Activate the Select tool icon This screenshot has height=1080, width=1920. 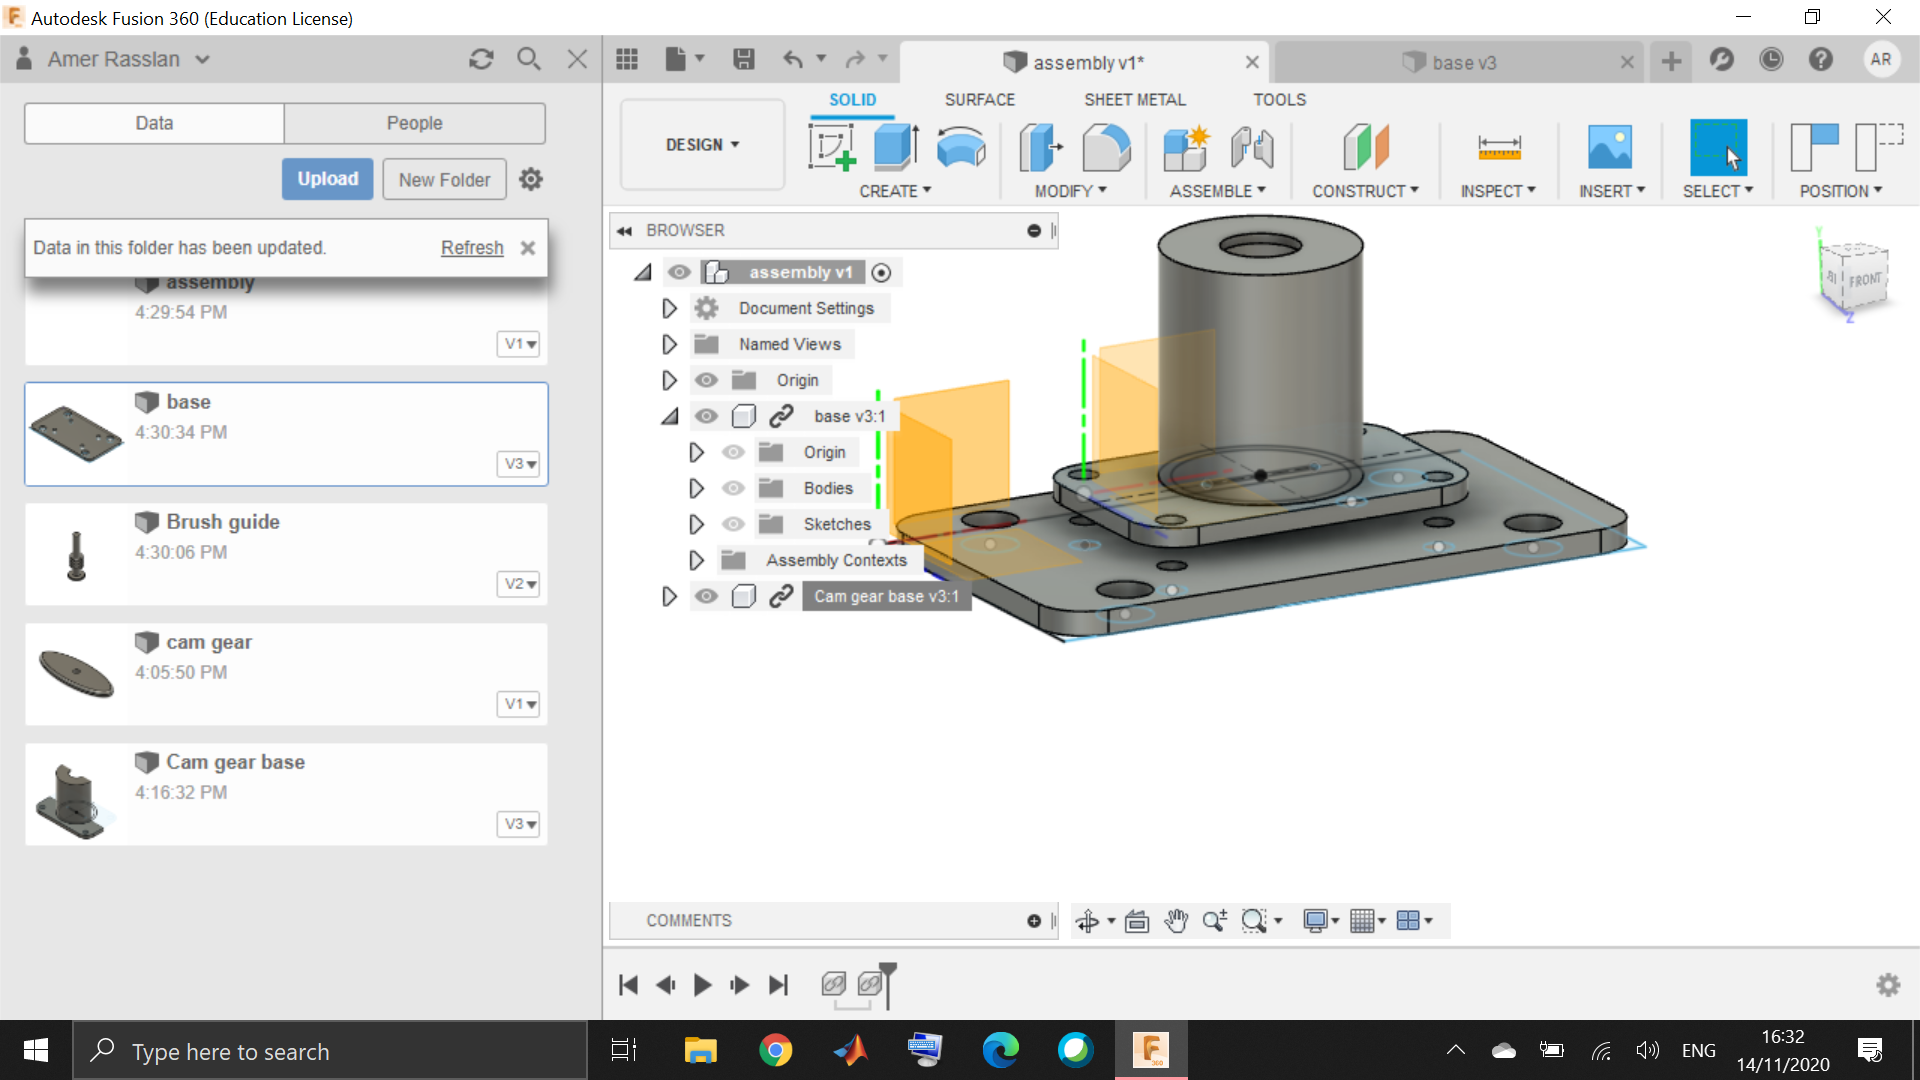click(1718, 147)
